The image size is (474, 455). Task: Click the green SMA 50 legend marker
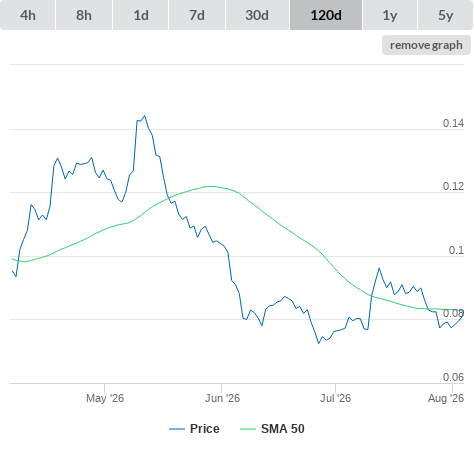[x=248, y=429]
